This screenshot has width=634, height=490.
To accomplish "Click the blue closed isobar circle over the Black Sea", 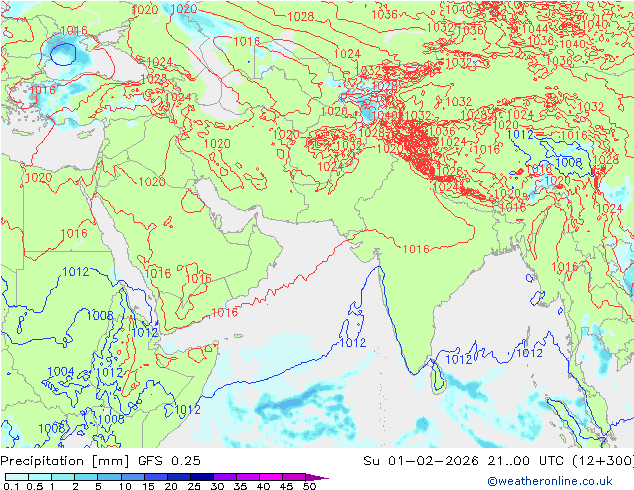I will point(63,54).
